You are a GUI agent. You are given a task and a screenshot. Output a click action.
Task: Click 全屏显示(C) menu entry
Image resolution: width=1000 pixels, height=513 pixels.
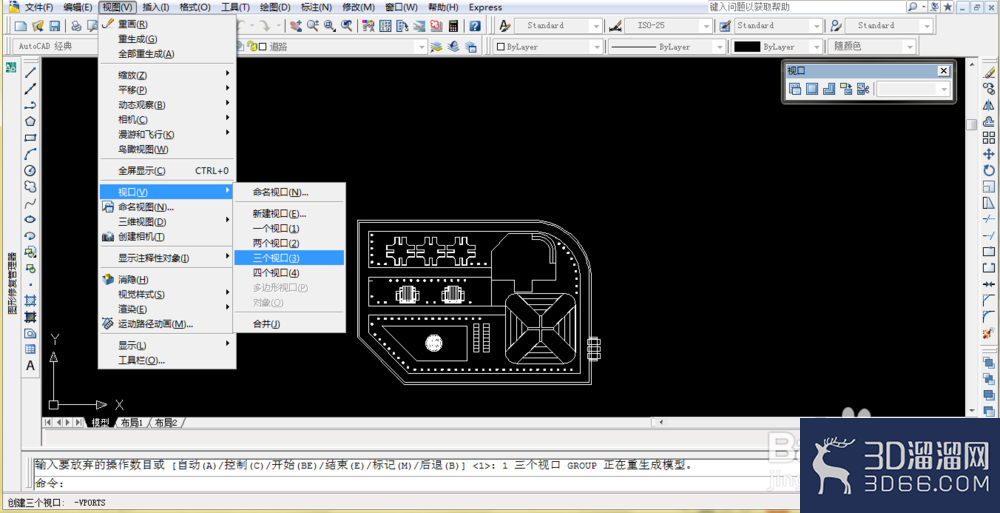(x=167, y=170)
